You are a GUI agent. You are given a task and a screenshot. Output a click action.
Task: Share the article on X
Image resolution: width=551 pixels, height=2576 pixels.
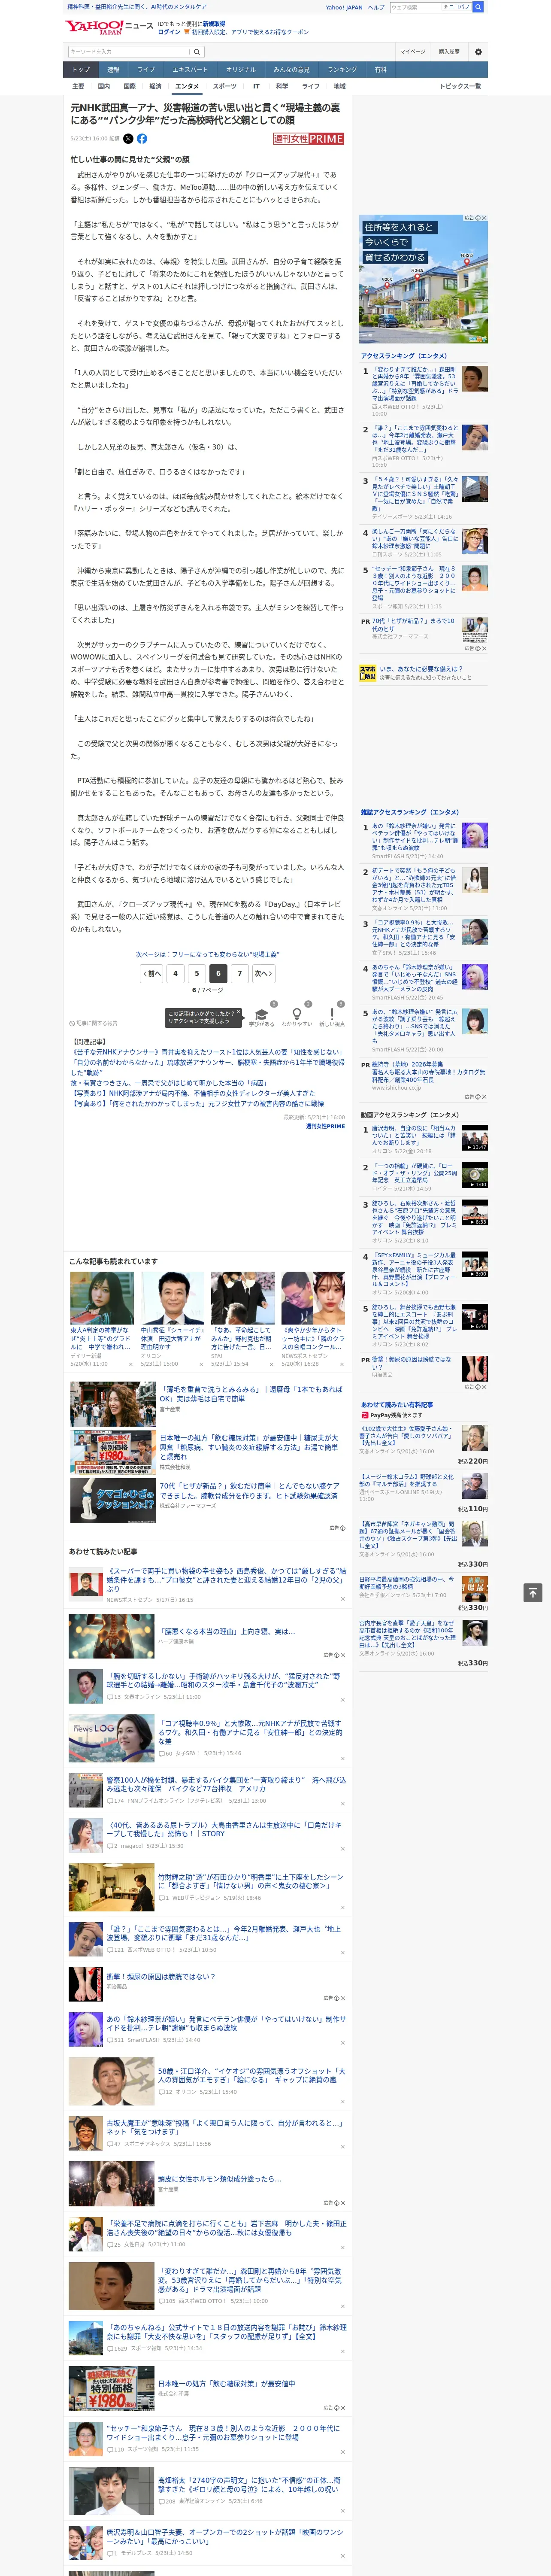pos(128,139)
